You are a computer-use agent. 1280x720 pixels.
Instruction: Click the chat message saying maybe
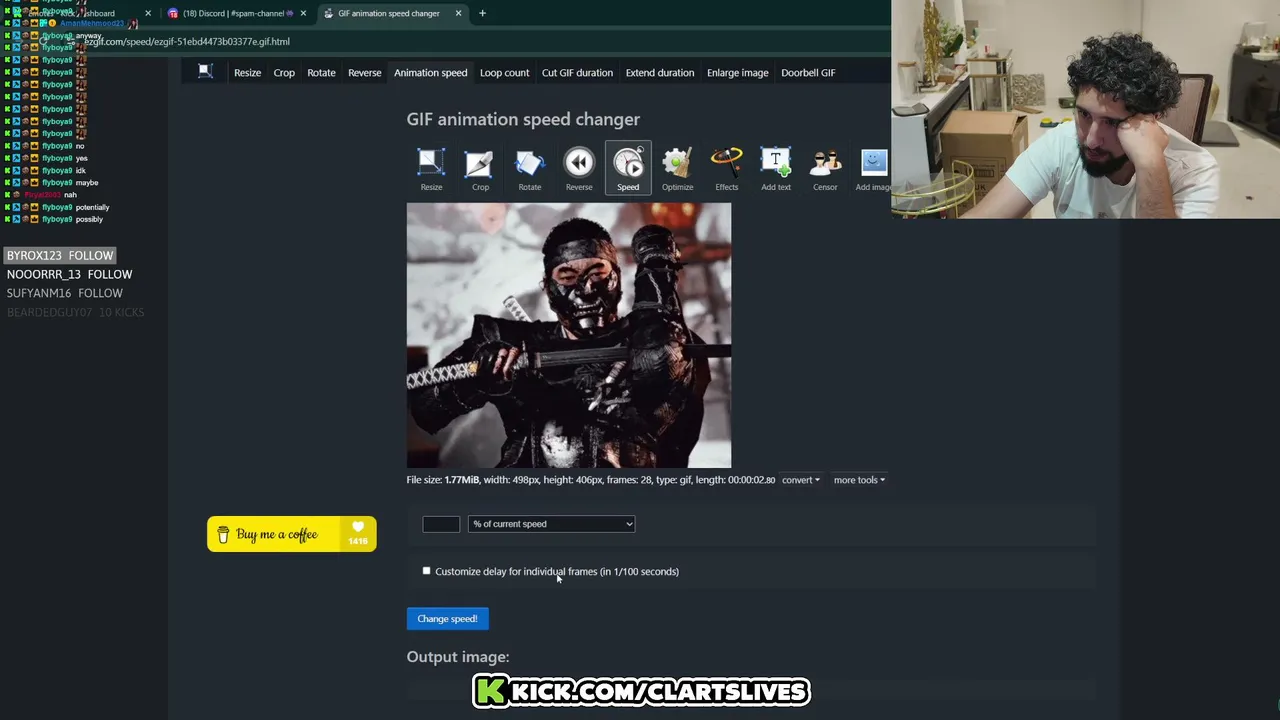pos(87,183)
